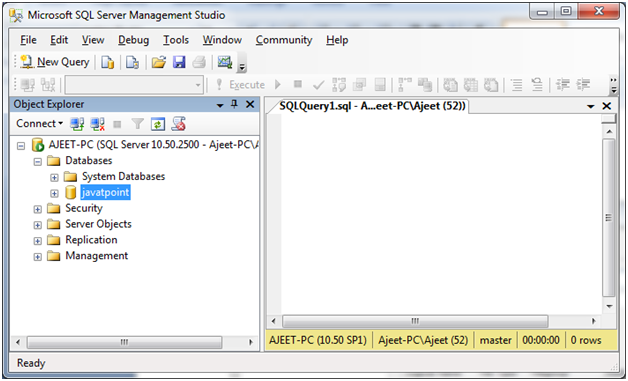The image size is (628, 381).
Task: Comment out the selected lines icon
Action: pos(517,85)
